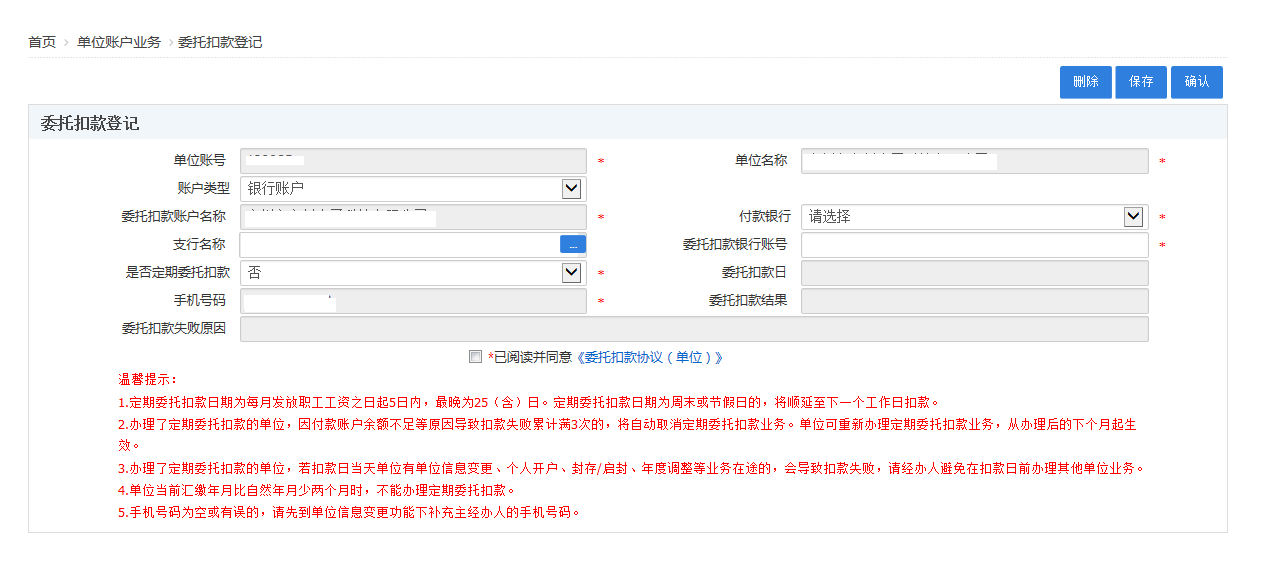Open the 《委托扣款协议（单位）》 link
Image resolution: width=1275 pixels, height=571 pixels.
click(649, 357)
